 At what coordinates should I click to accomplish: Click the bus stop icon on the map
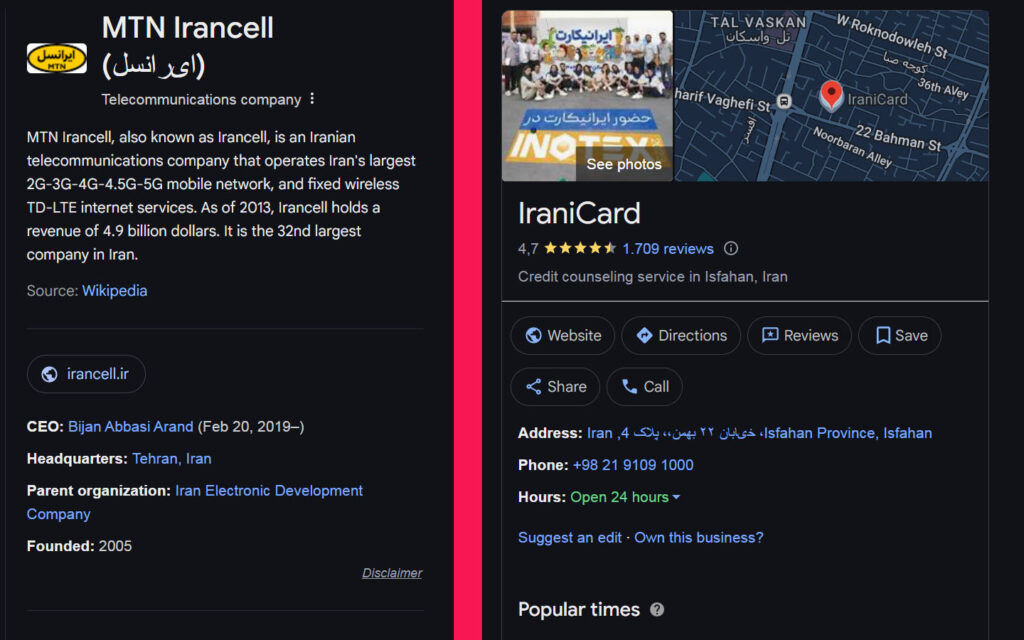coord(784,101)
